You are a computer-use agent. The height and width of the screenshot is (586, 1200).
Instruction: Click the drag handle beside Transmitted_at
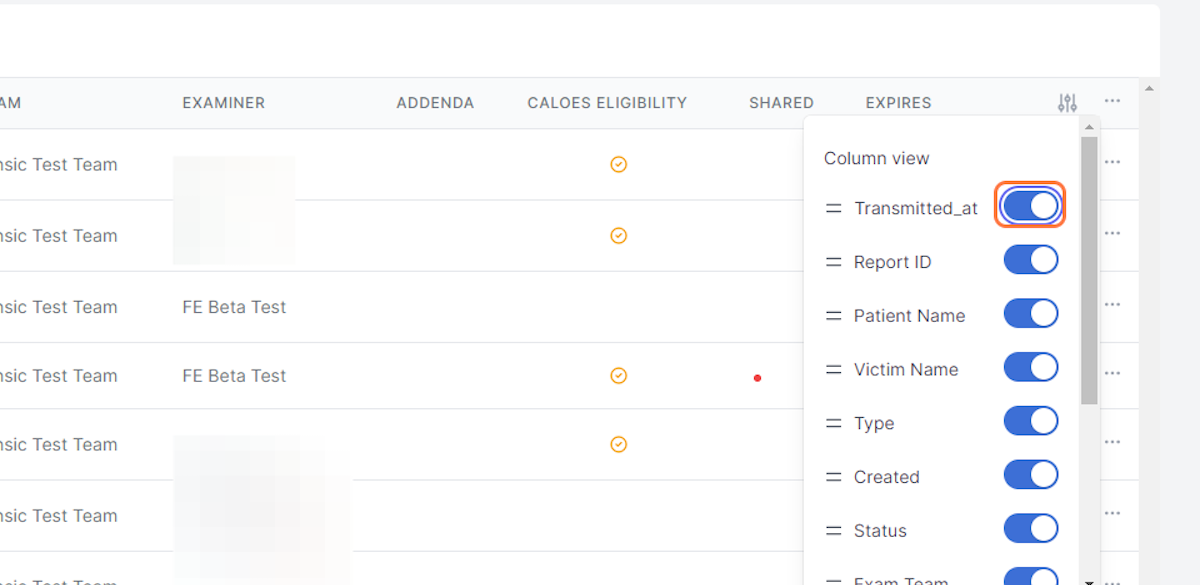(x=834, y=208)
